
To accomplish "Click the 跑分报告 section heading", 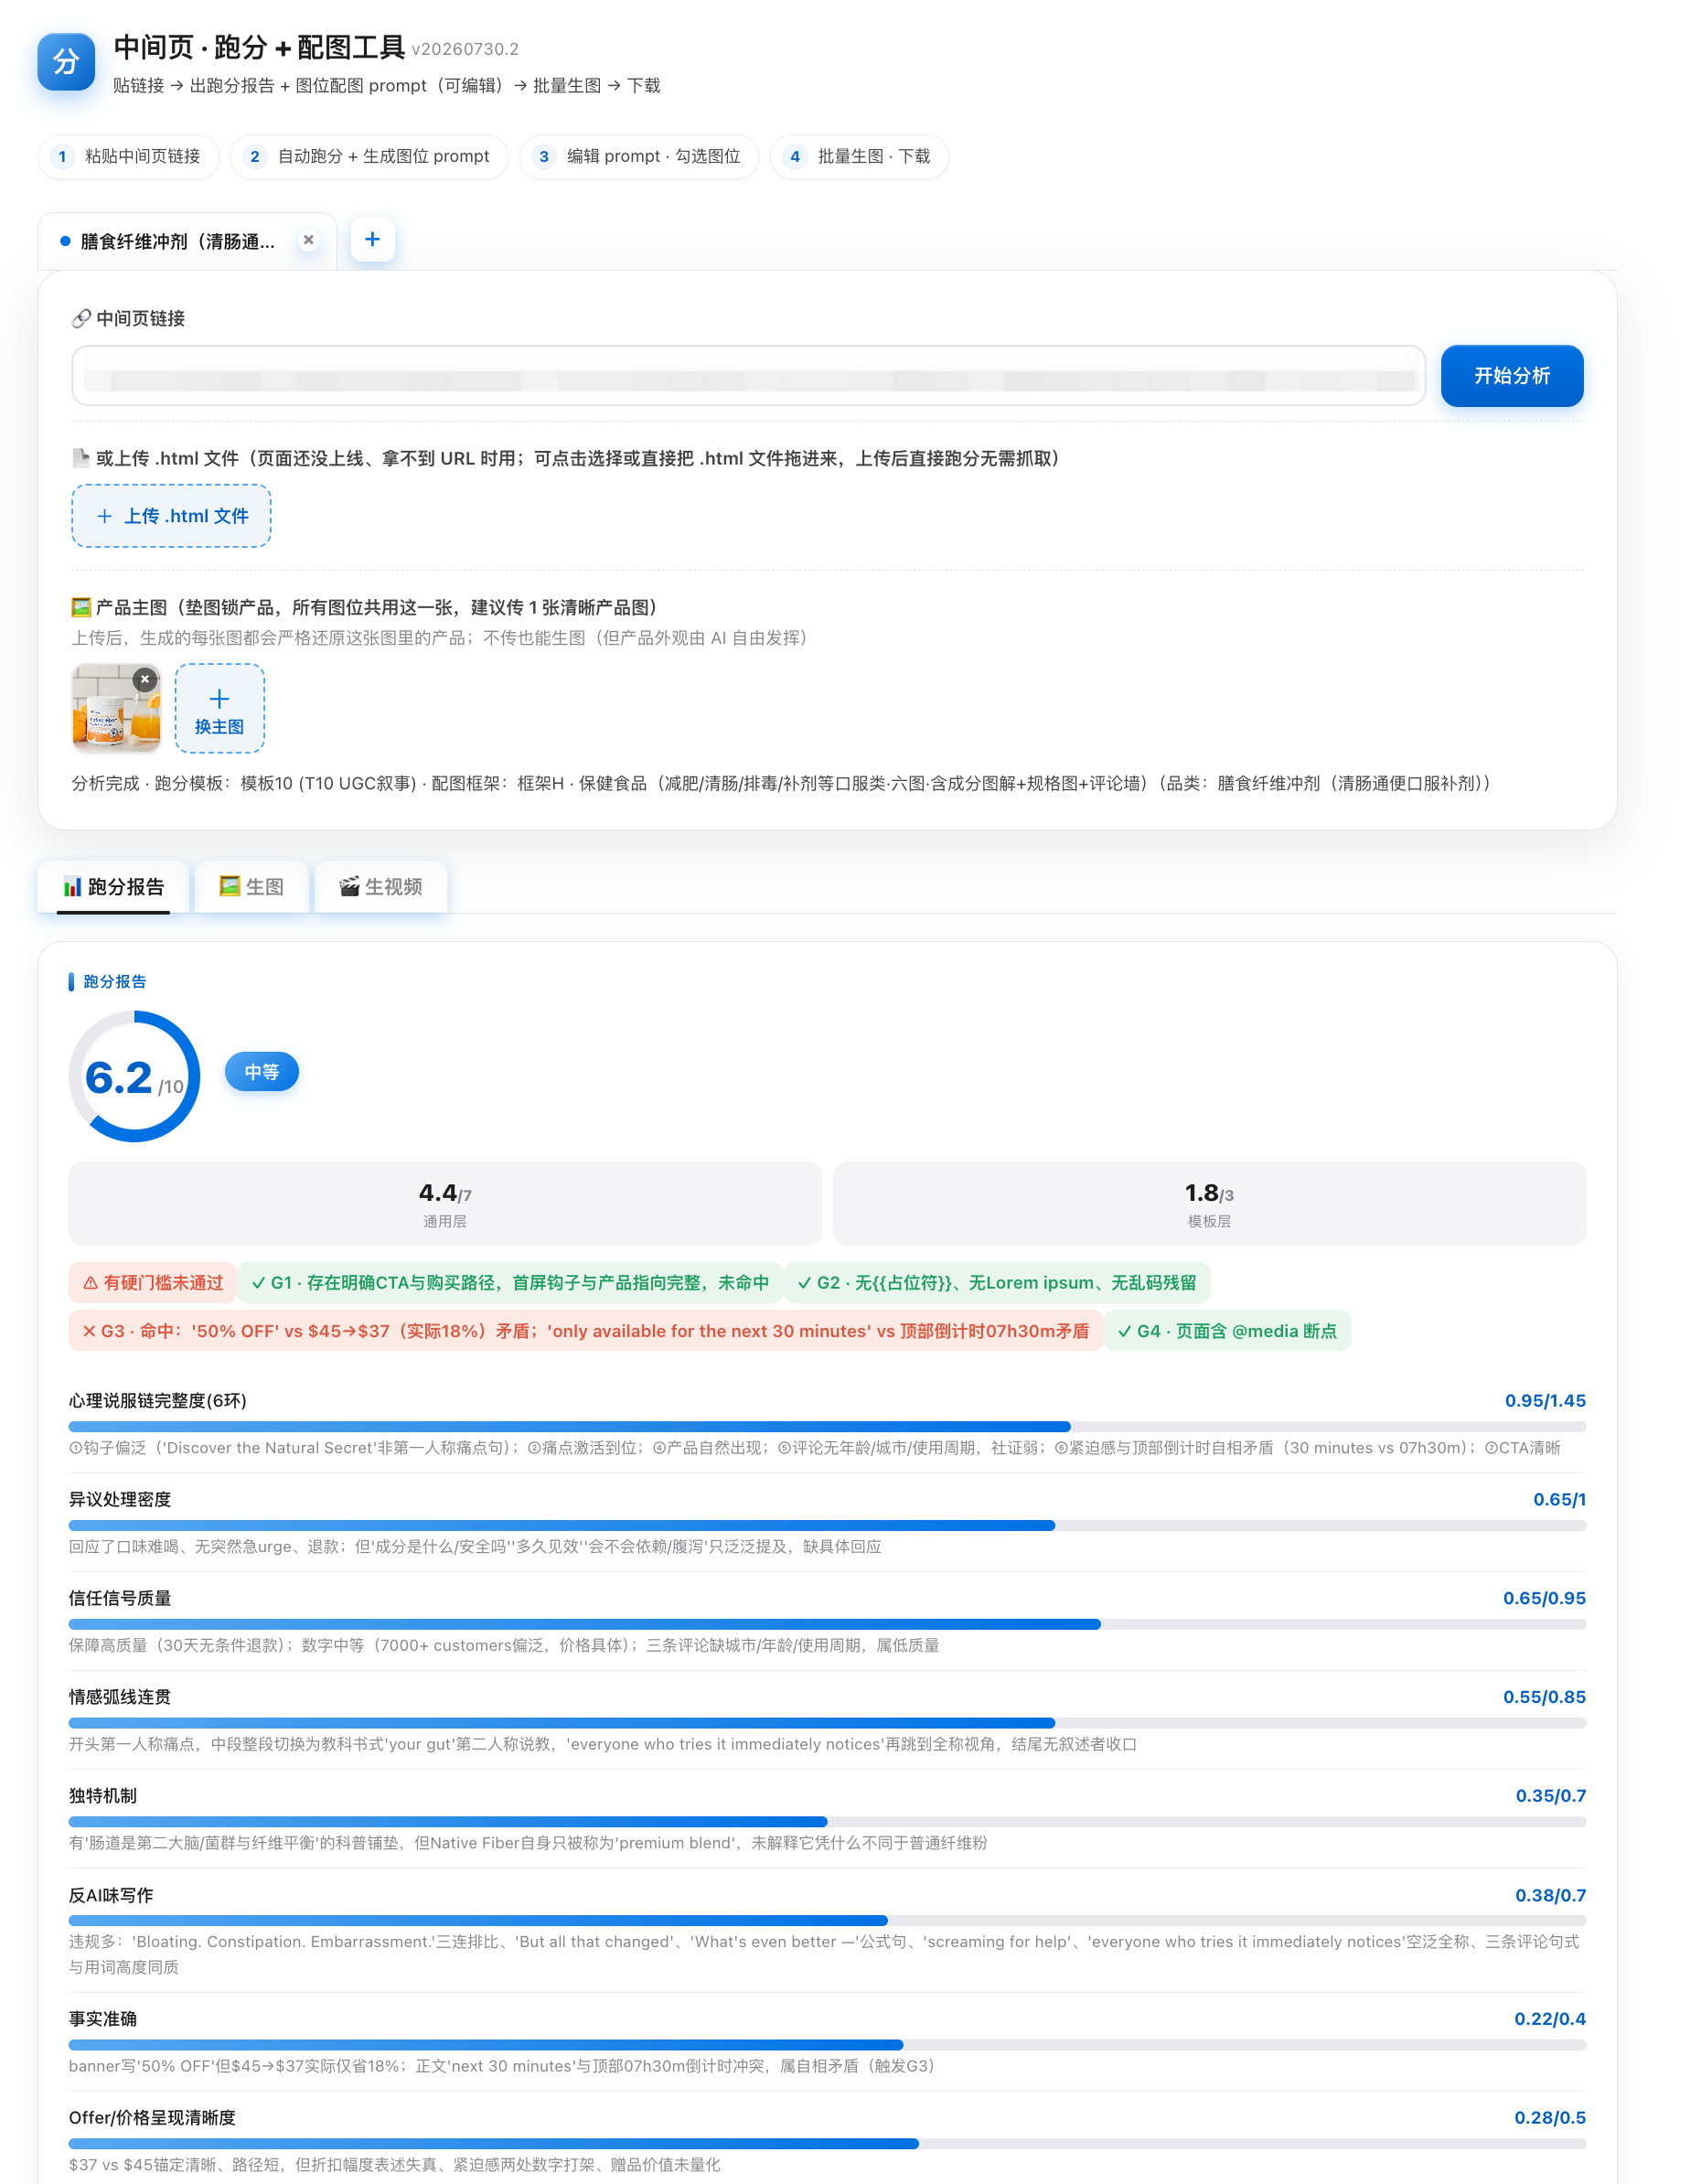I will (x=114, y=982).
